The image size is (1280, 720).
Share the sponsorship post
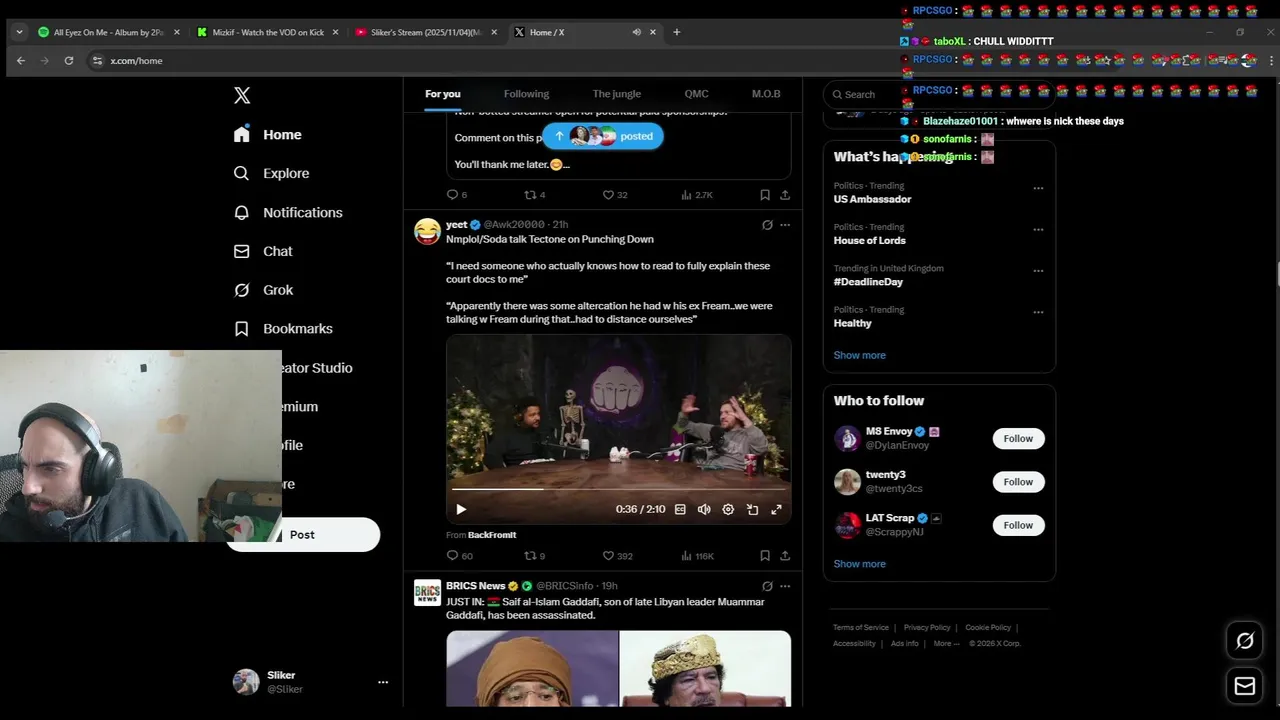(x=785, y=195)
